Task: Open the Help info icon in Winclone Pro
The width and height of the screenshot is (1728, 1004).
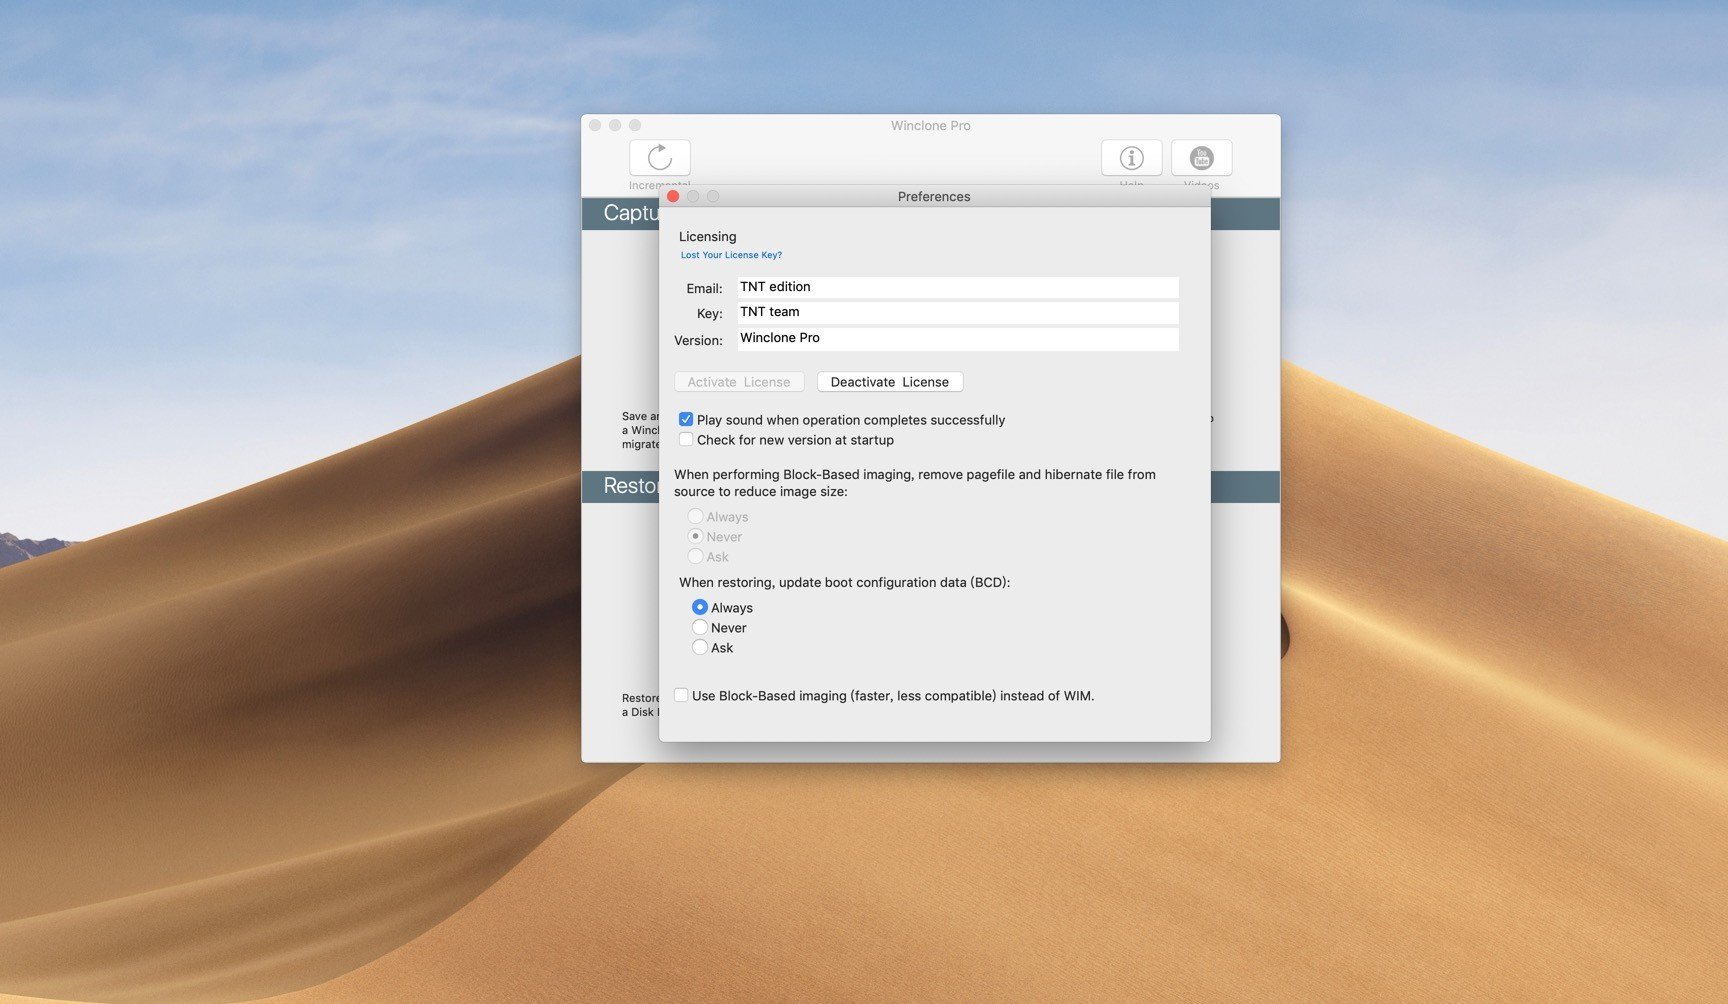Action: point(1131,158)
